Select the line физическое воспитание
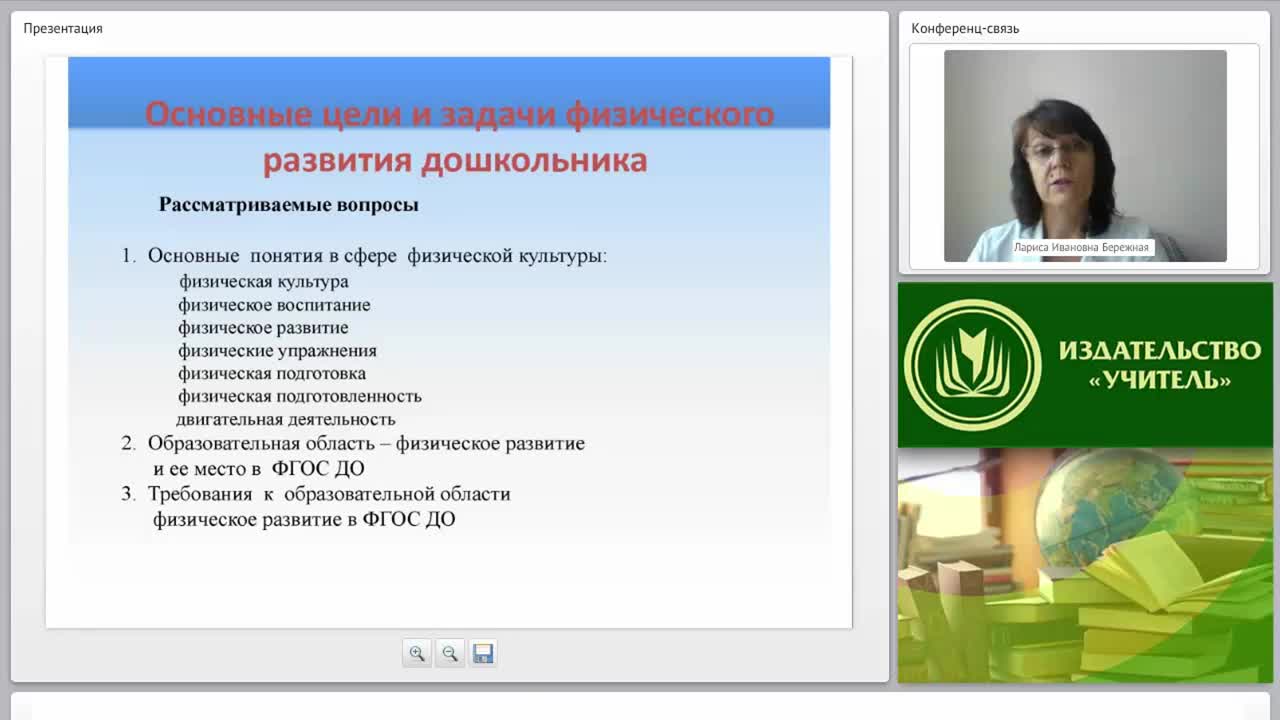This screenshot has height=720, width=1280. pos(274,305)
